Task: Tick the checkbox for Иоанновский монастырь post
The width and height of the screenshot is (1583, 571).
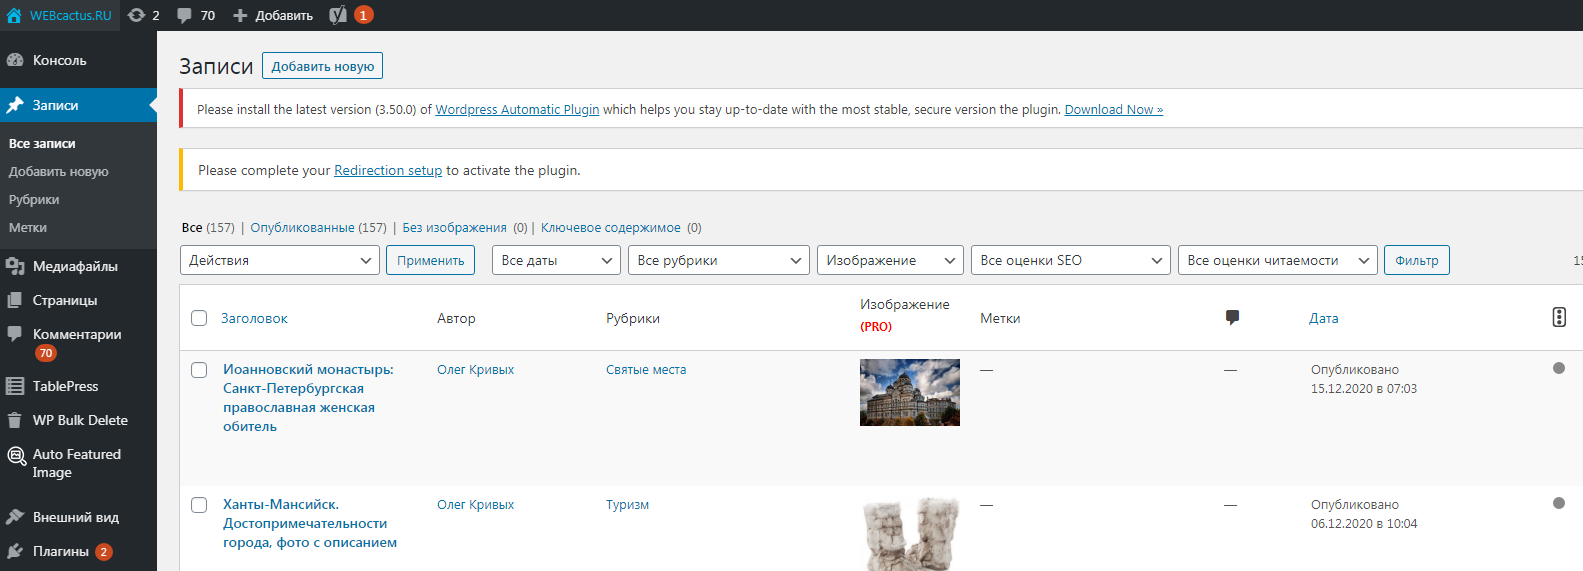Action: (x=199, y=370)
